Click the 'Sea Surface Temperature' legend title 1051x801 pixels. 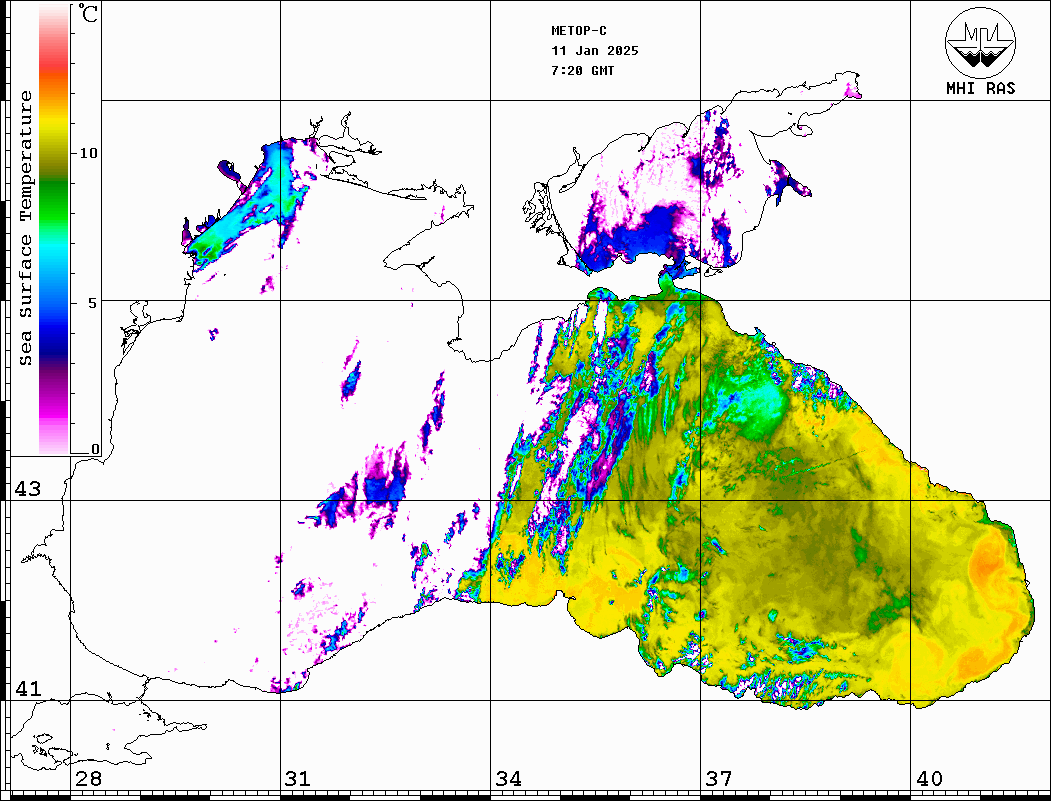[25, 228]
